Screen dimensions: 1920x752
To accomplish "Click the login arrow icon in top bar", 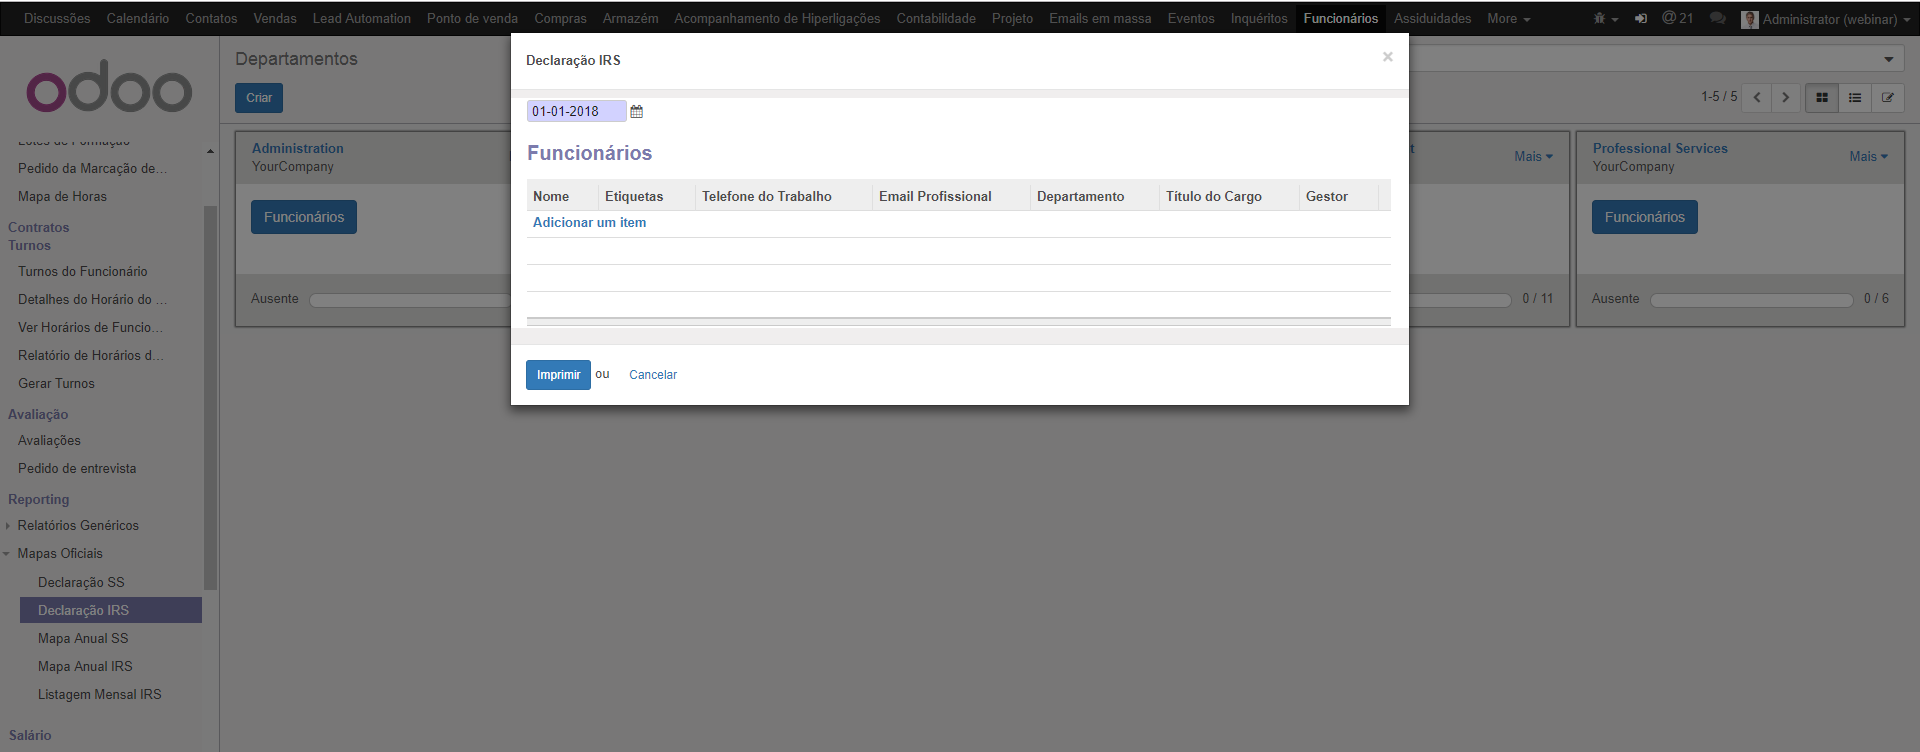I will [x=1640, y=19].
